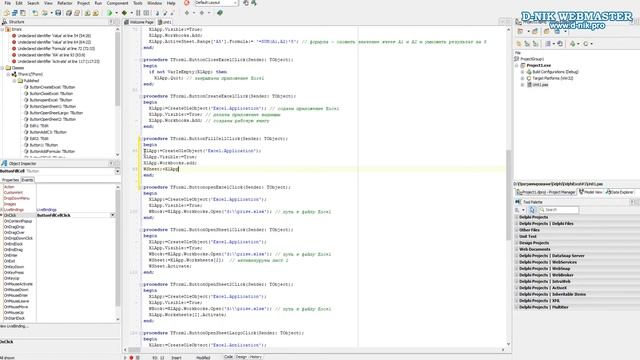
Task: Click the red record macro icon in editor status bar
Action: (131, 358)
